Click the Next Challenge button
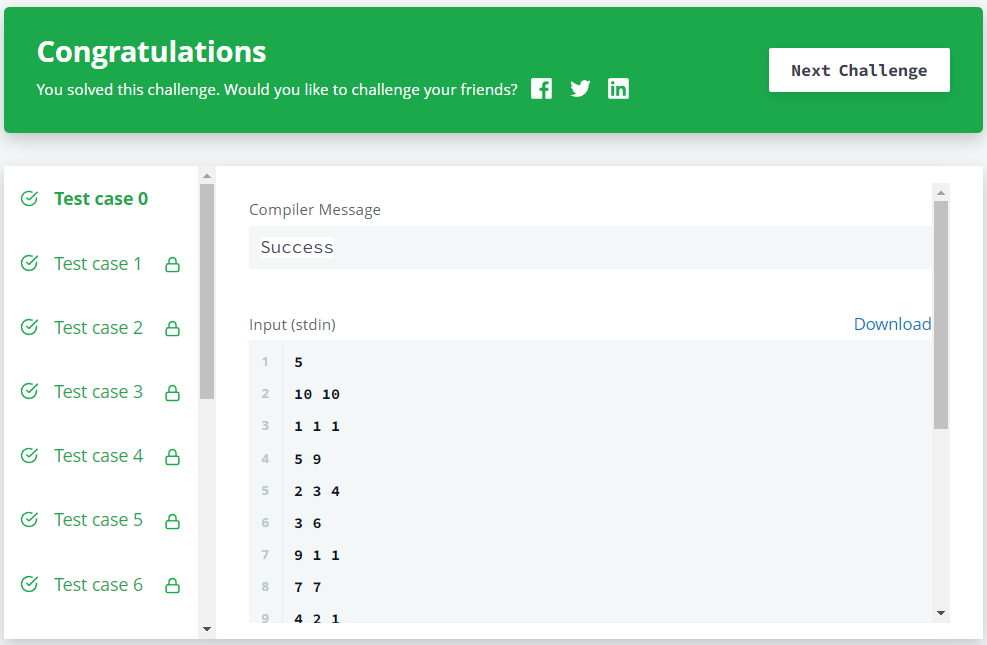Viewport: 987px width, 645px height. tap(859, 70)
